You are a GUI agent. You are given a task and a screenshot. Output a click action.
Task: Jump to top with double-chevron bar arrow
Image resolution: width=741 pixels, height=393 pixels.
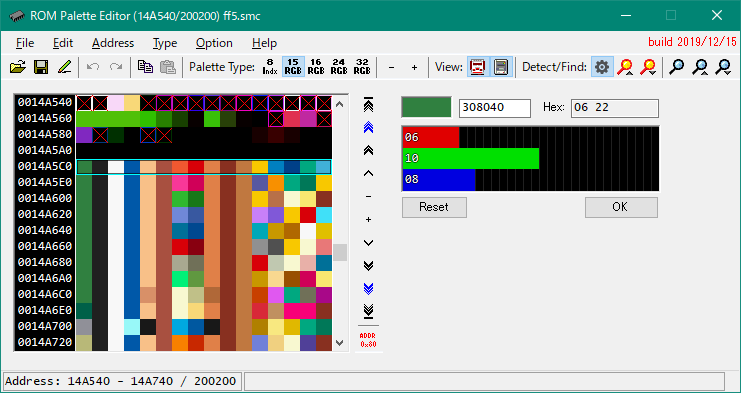pos(369,104)
